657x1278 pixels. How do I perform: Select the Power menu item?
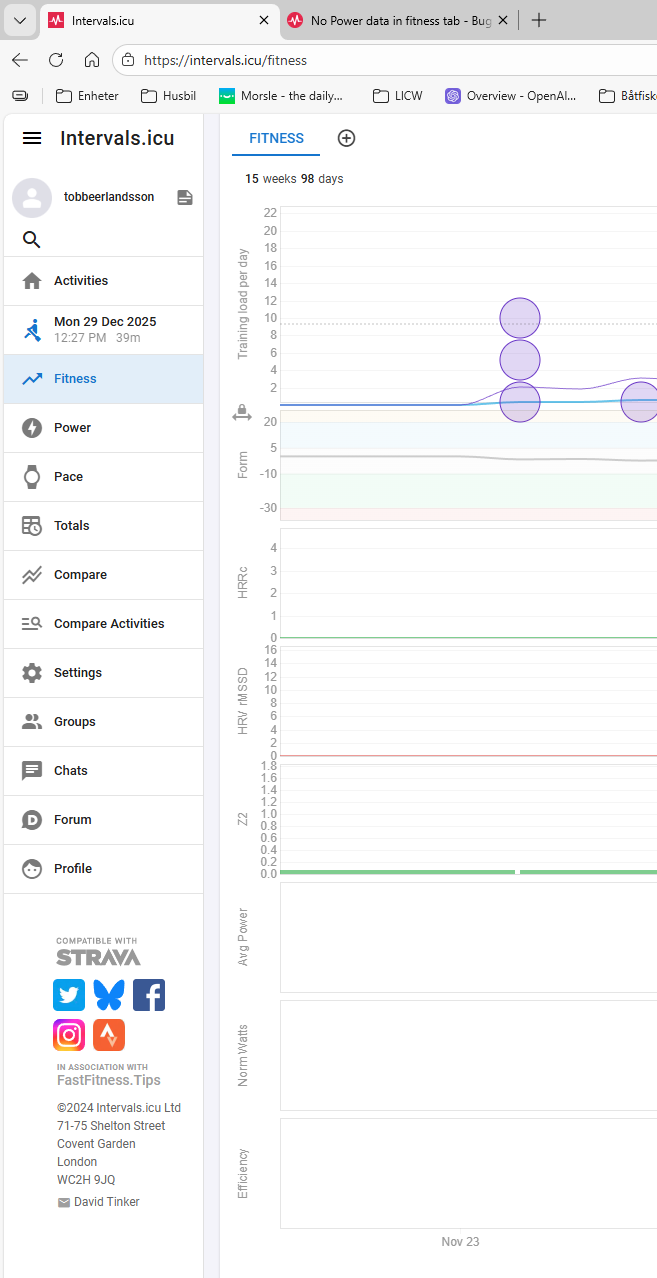tap(72, 428)
